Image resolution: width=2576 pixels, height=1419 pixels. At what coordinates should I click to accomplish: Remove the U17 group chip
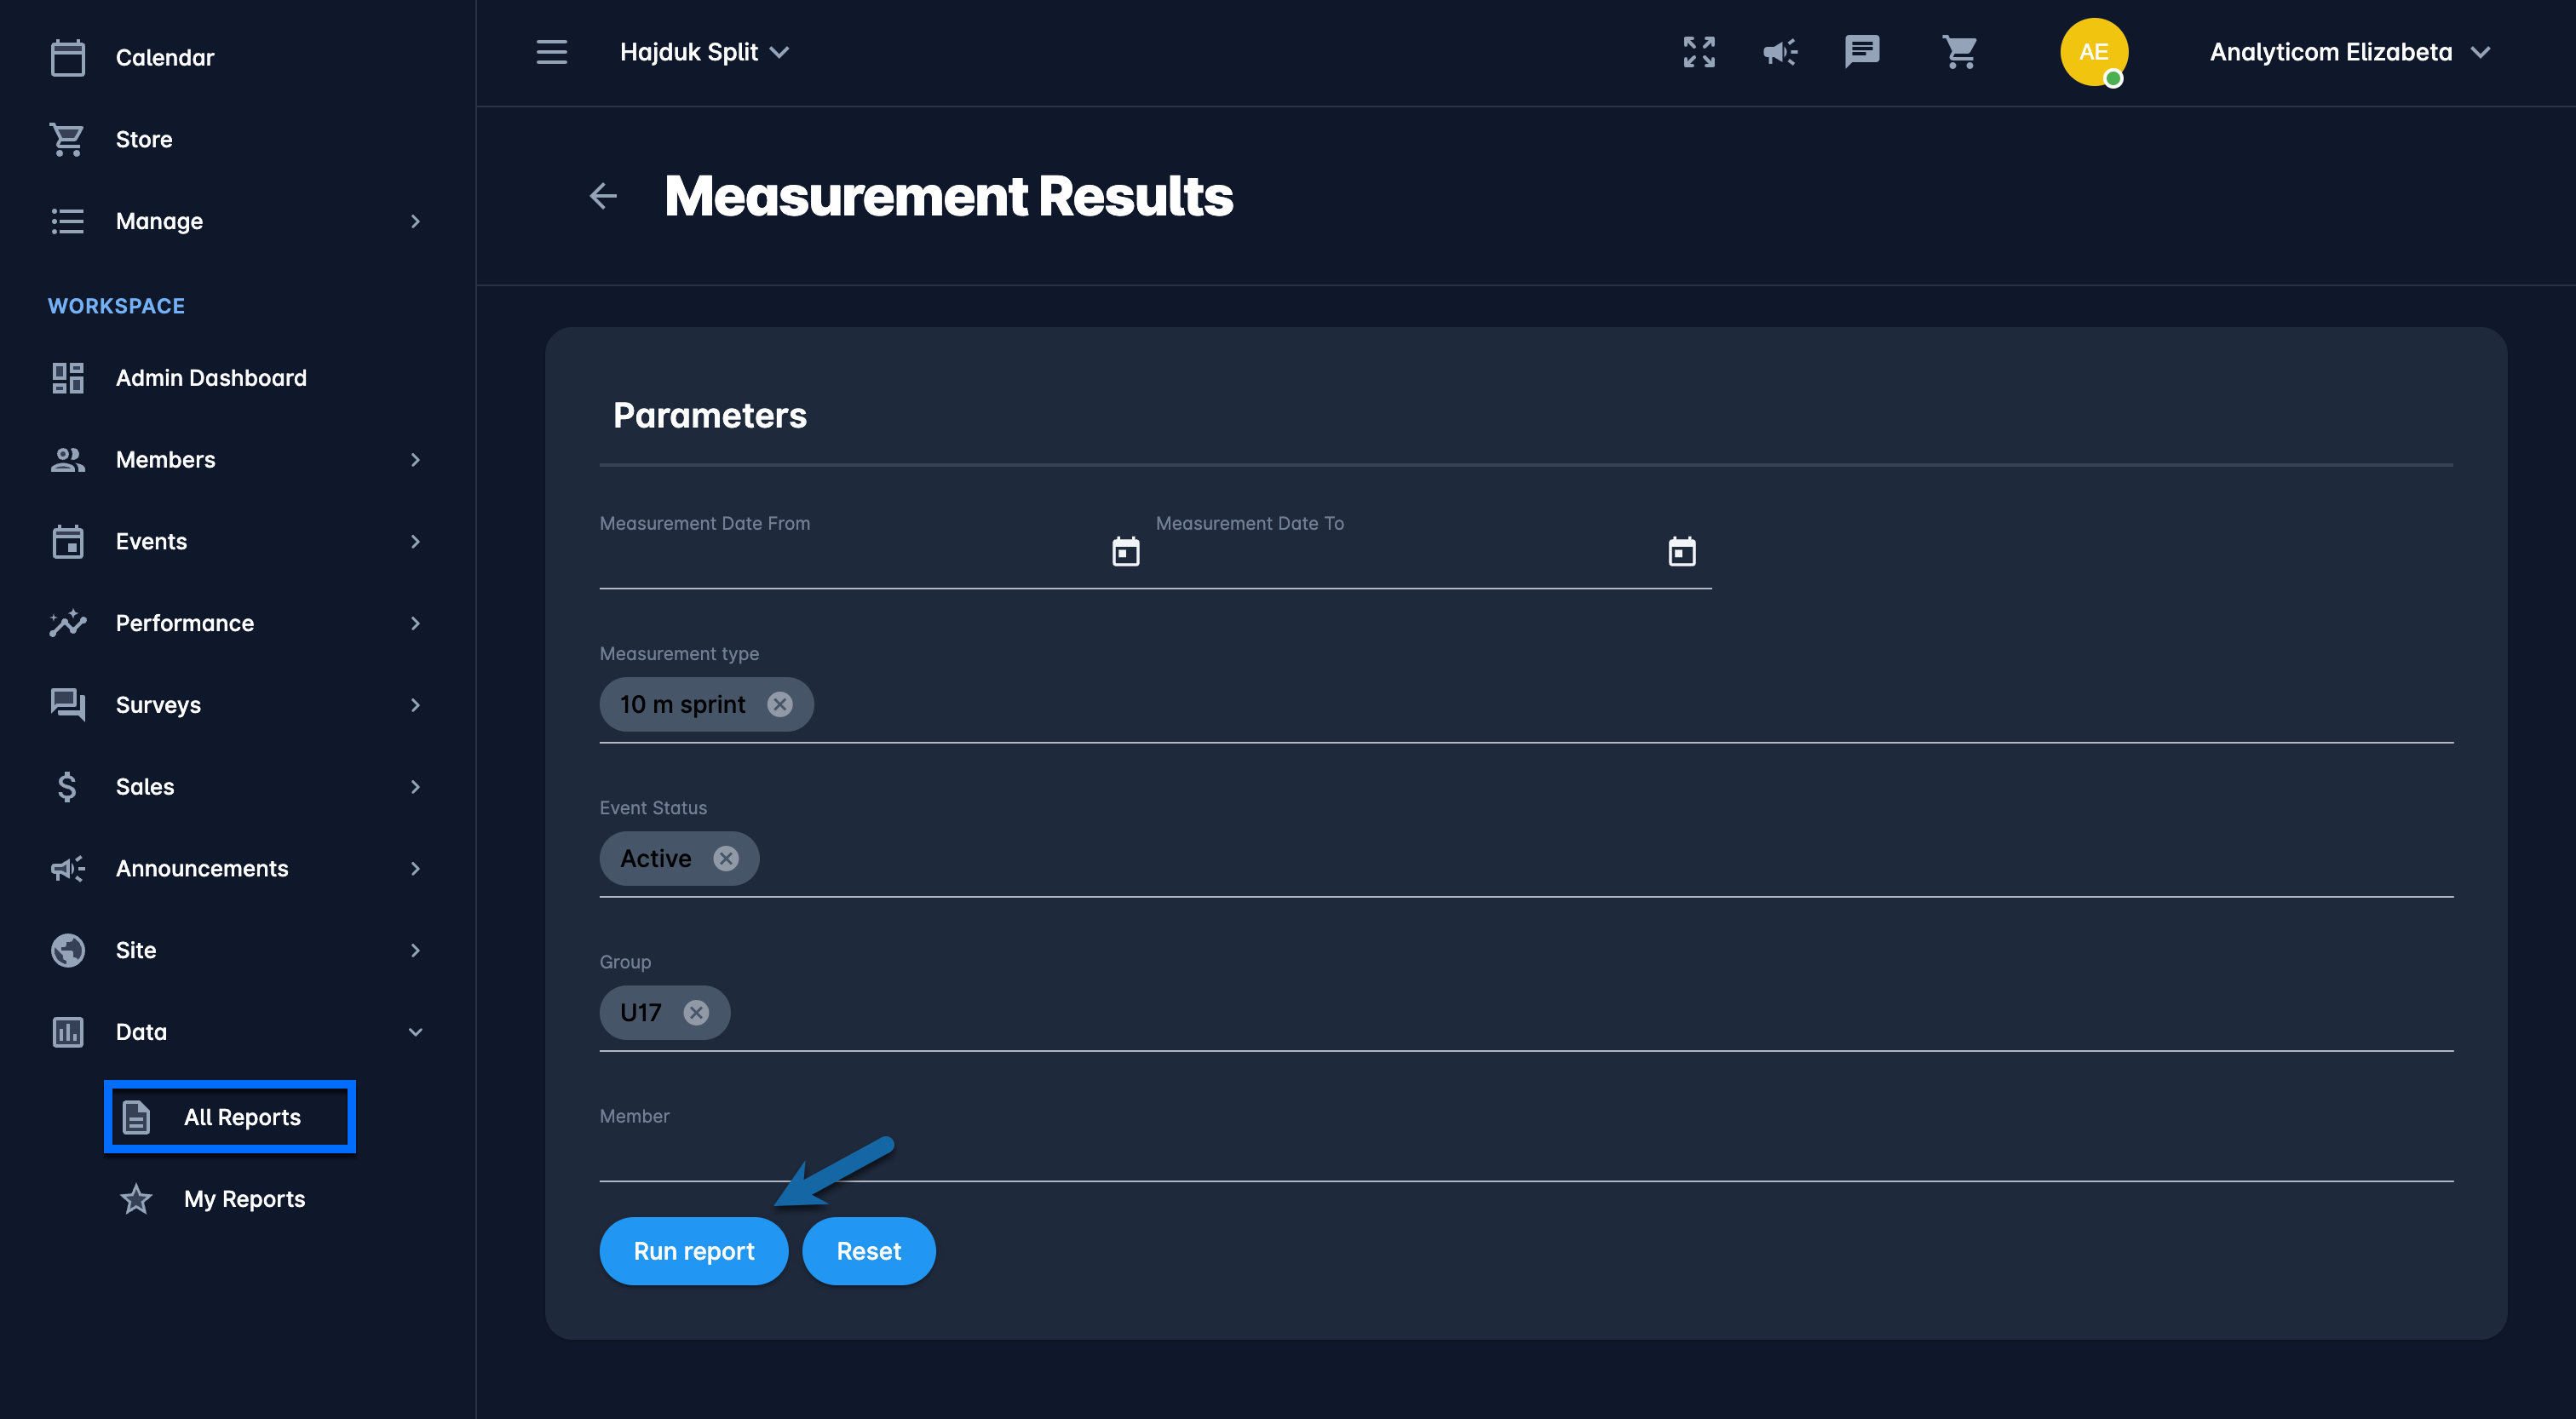coord(696,1012)
